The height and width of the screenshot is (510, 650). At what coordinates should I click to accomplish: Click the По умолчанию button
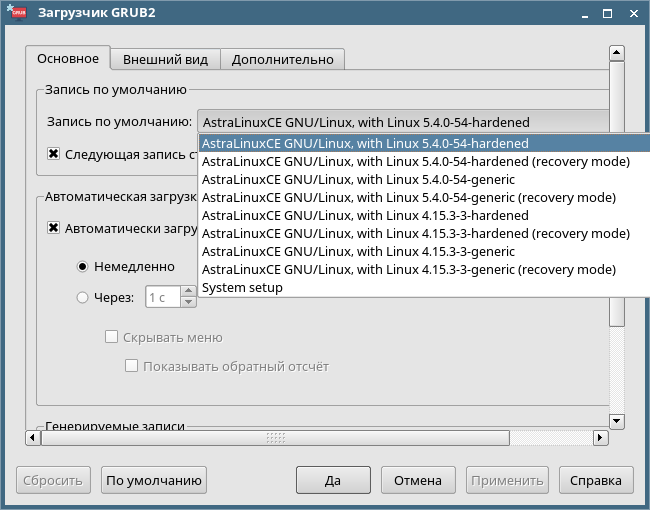[154, 480]
